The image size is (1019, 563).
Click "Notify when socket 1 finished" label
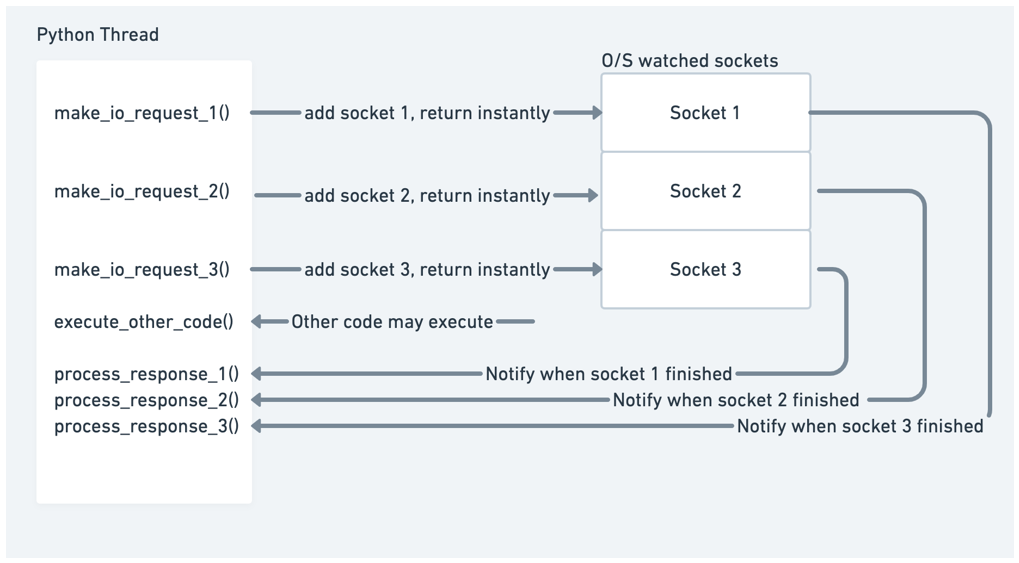608,374
